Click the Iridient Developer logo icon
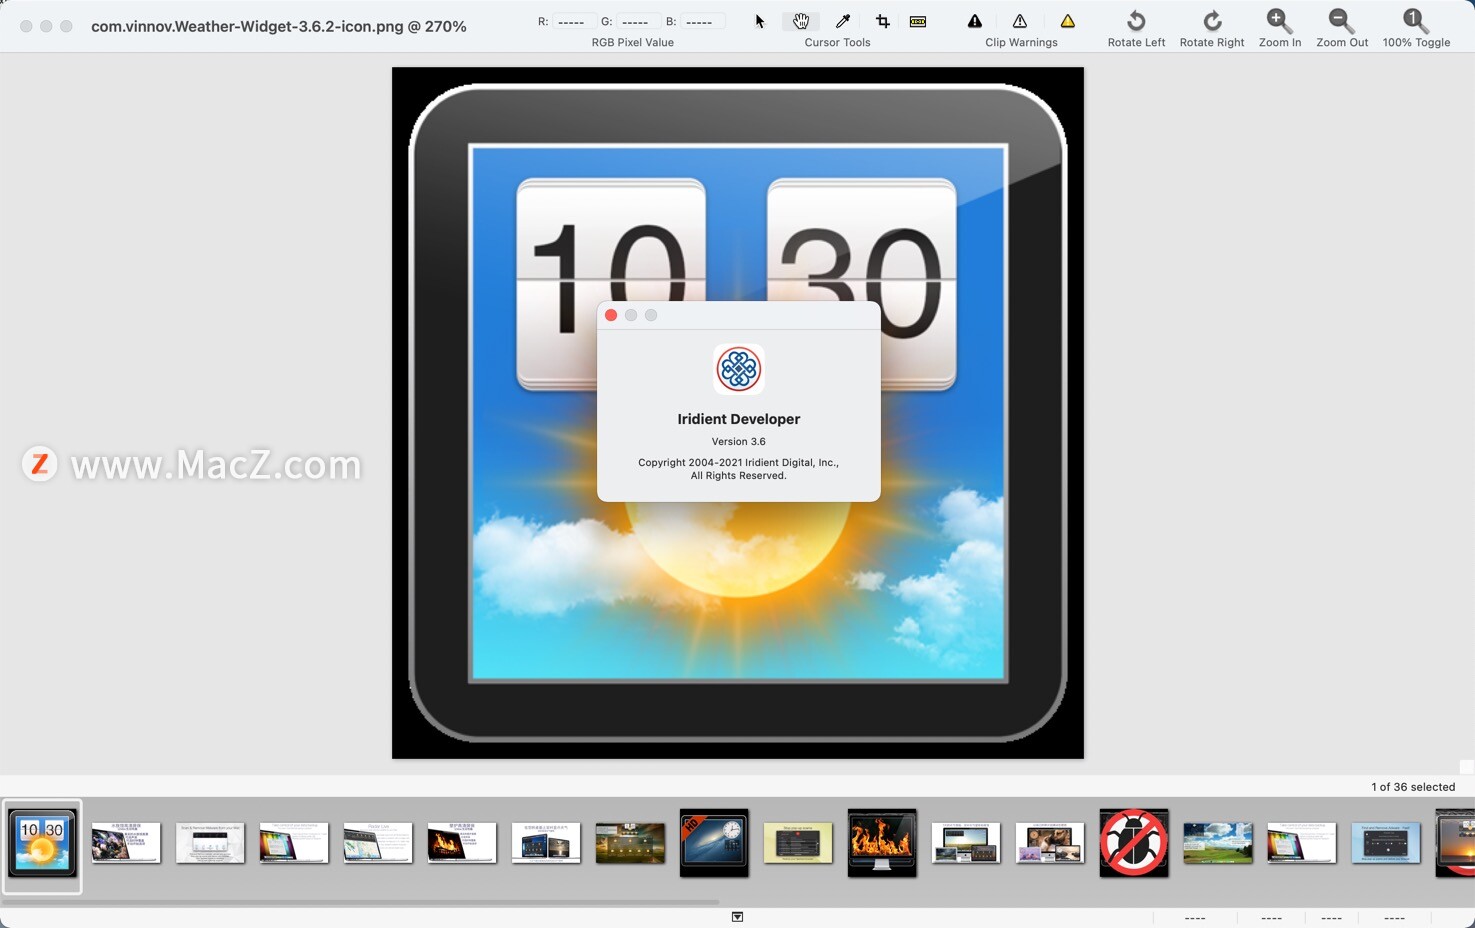Viewport: 1475px width, 928px height. [x=739, y=369]
